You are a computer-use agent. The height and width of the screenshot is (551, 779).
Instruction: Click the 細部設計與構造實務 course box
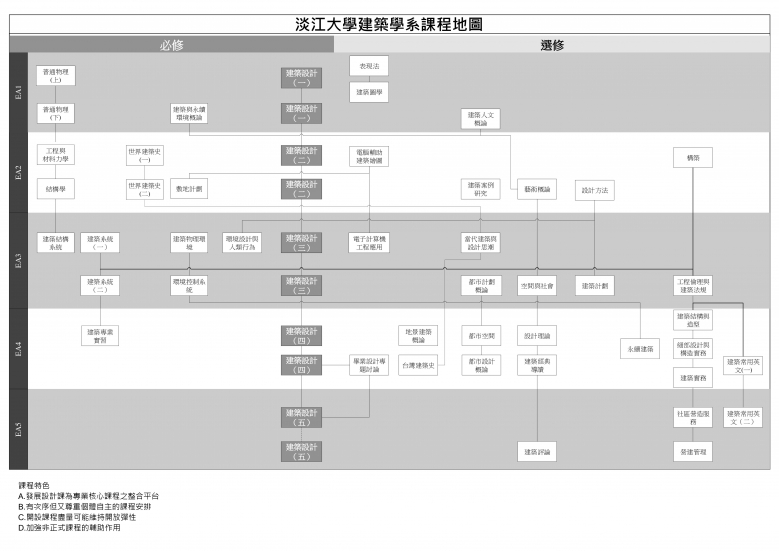pyautogui.click(x=693, y=349)
